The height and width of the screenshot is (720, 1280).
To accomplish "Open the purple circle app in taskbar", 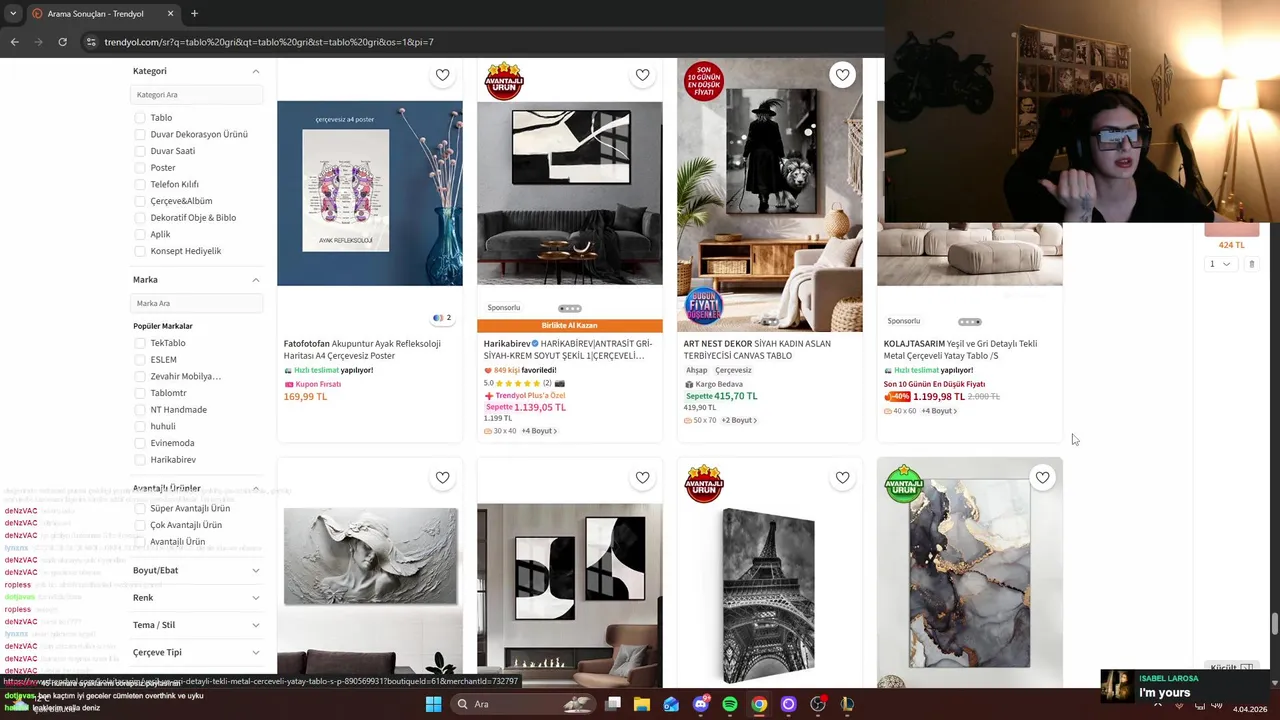I will click(788, 704).
